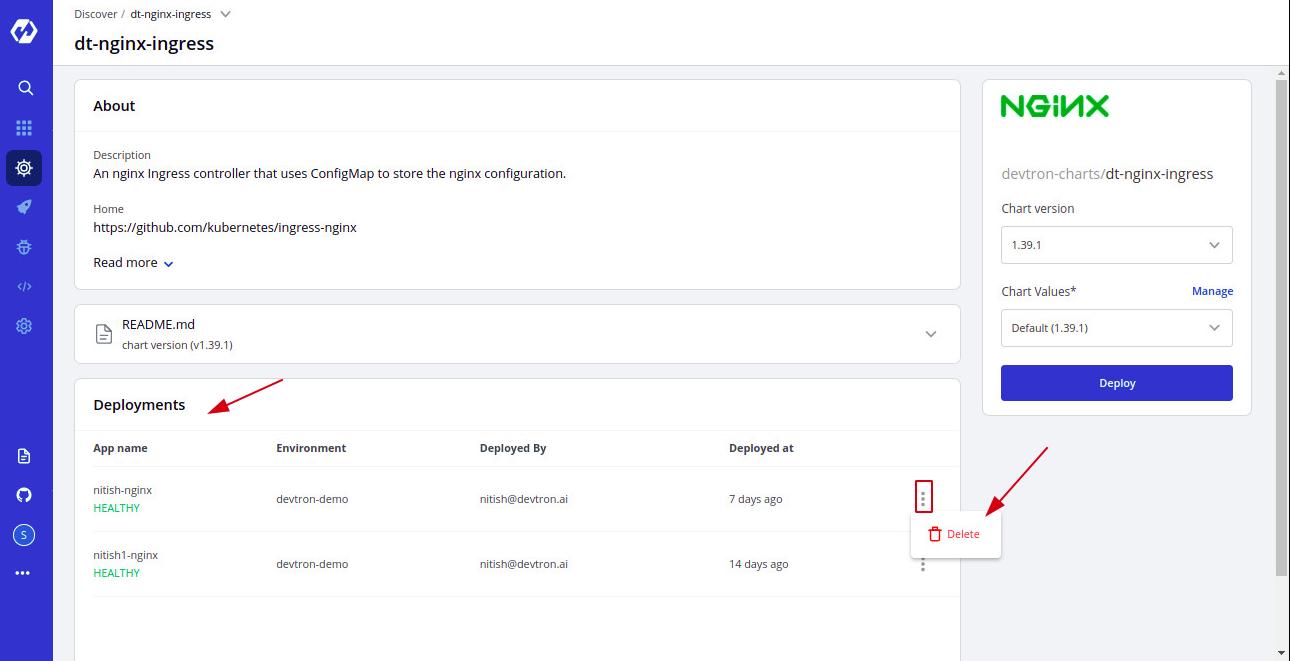Open the applications grid icon
This screenshot has width=1290, height=661.
point(24,128)
